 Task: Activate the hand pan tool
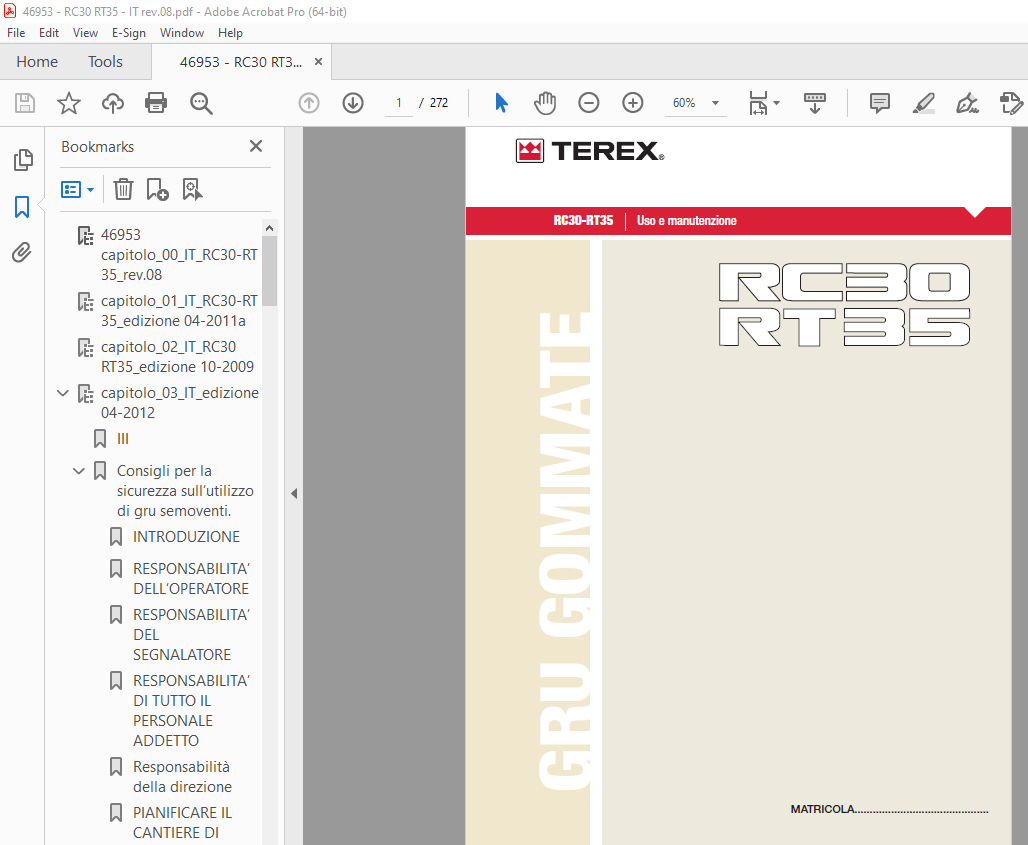(x=545, y=103)
